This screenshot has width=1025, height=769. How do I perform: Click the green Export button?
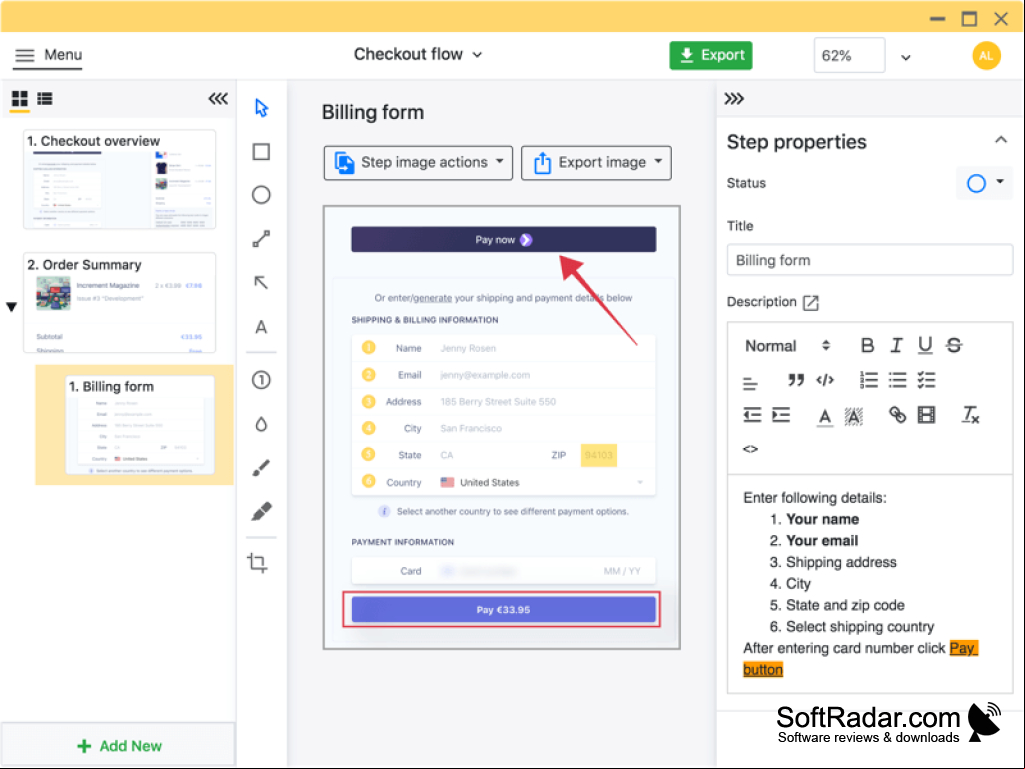pos(711,55)
